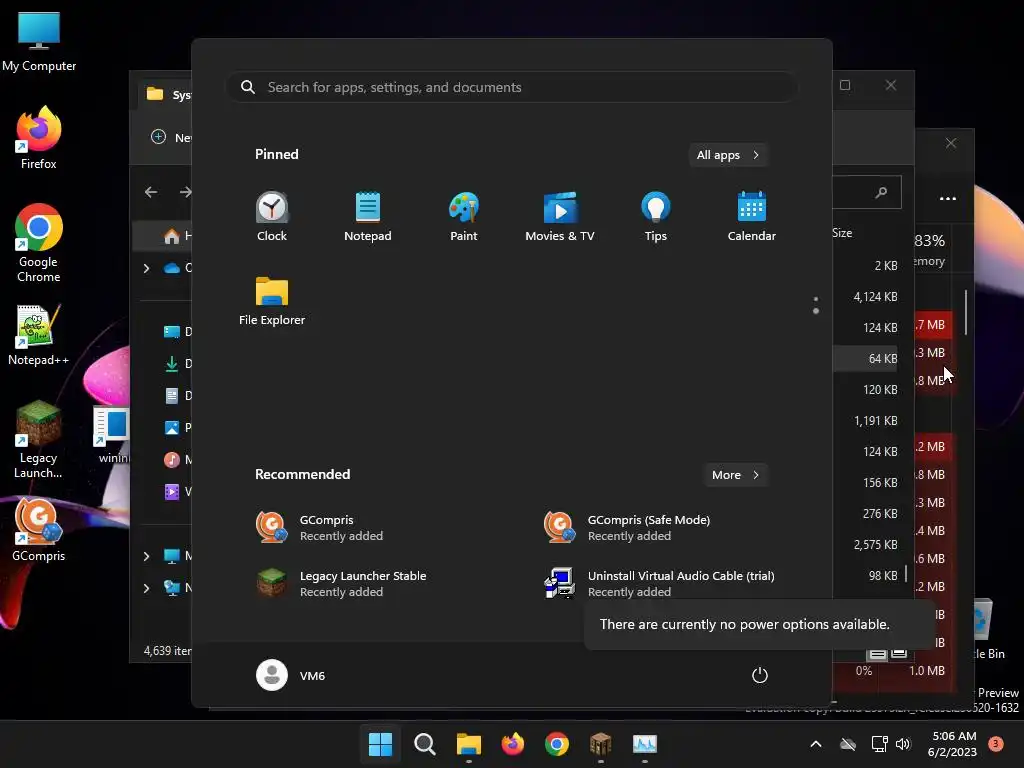Open Google Chrome from the taskbar

556,744
